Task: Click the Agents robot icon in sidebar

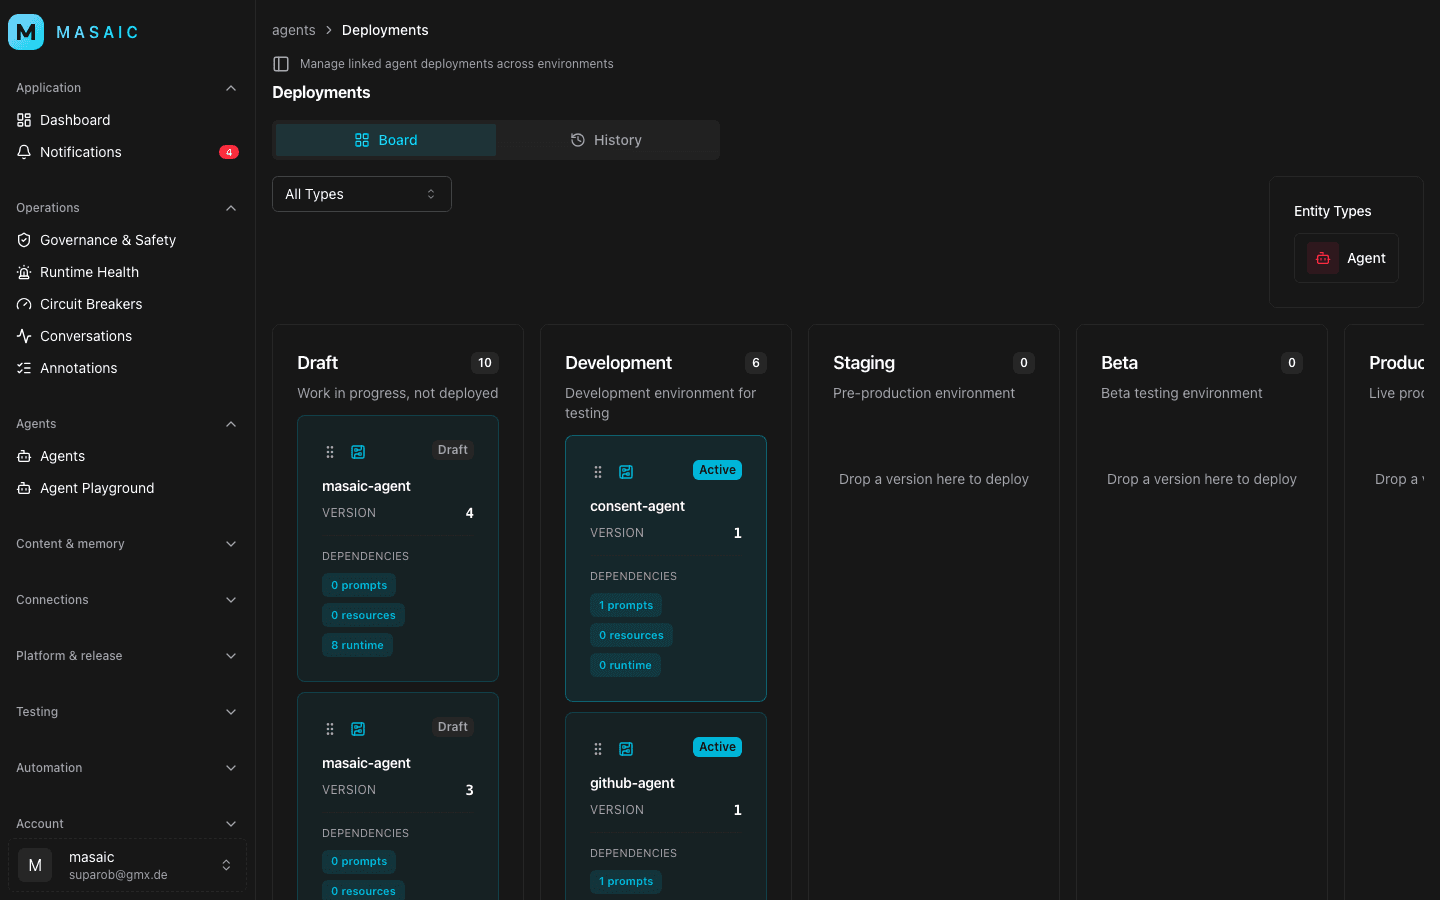Action: coord(24,456)
